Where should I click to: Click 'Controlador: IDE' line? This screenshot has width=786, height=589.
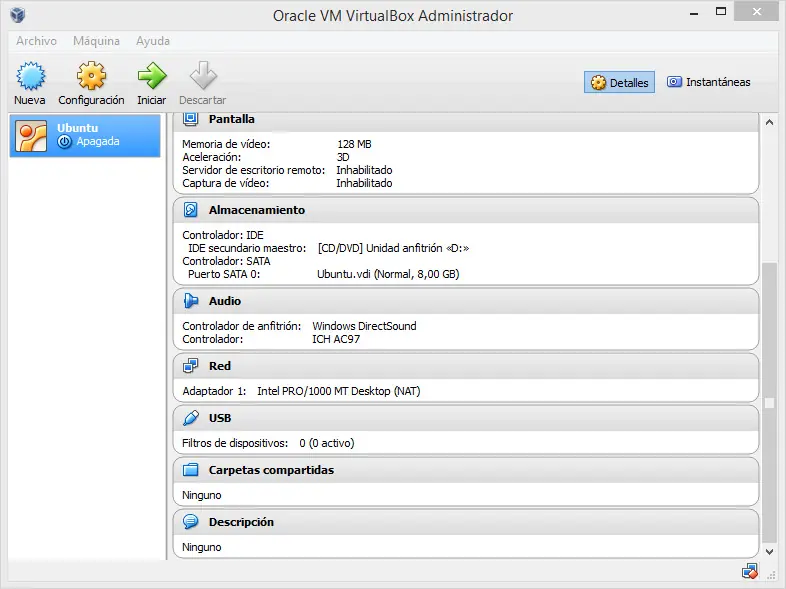point(223,235)
